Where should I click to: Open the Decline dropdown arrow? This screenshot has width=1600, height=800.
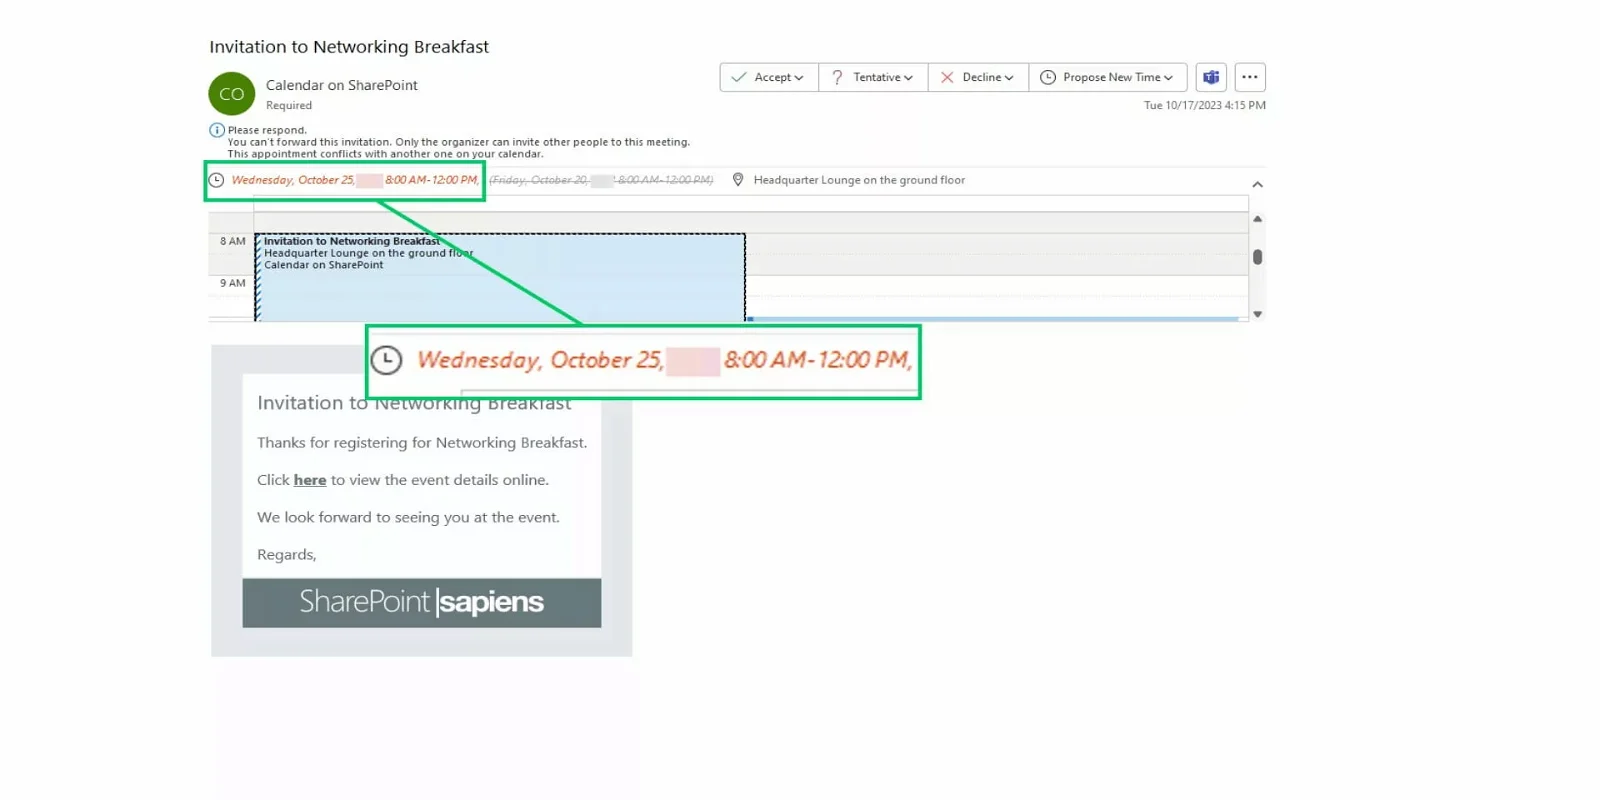tap(1009, 78)
